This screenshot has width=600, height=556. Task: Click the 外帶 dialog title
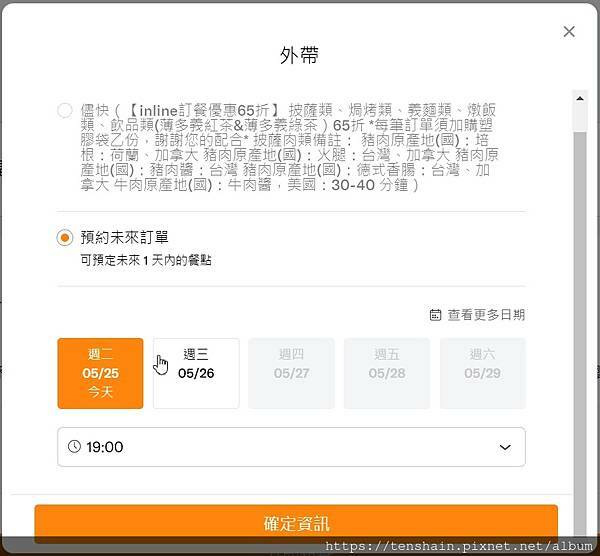(299, 56)
